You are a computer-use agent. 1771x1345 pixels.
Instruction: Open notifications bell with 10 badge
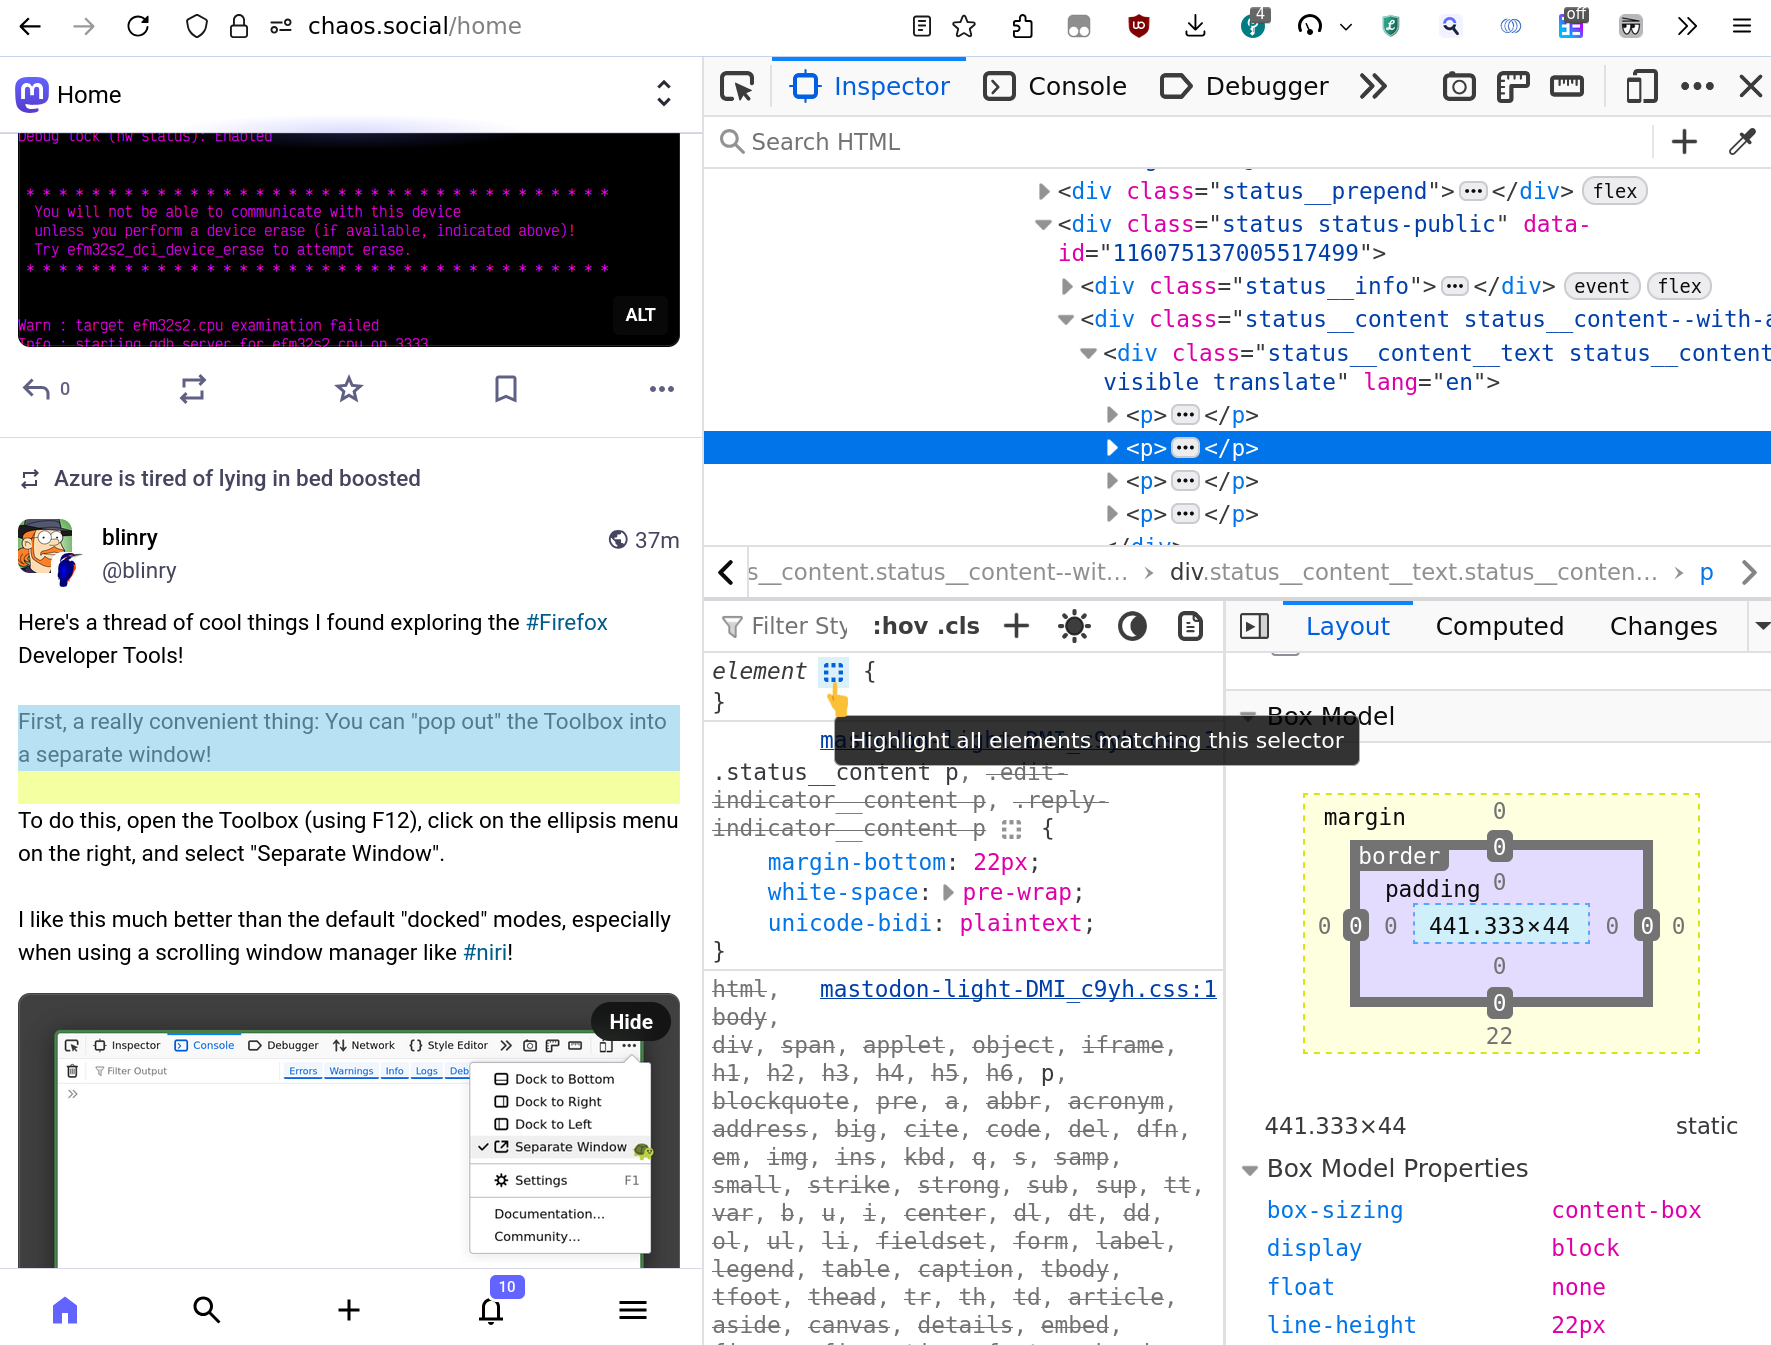pos(491,1309)
